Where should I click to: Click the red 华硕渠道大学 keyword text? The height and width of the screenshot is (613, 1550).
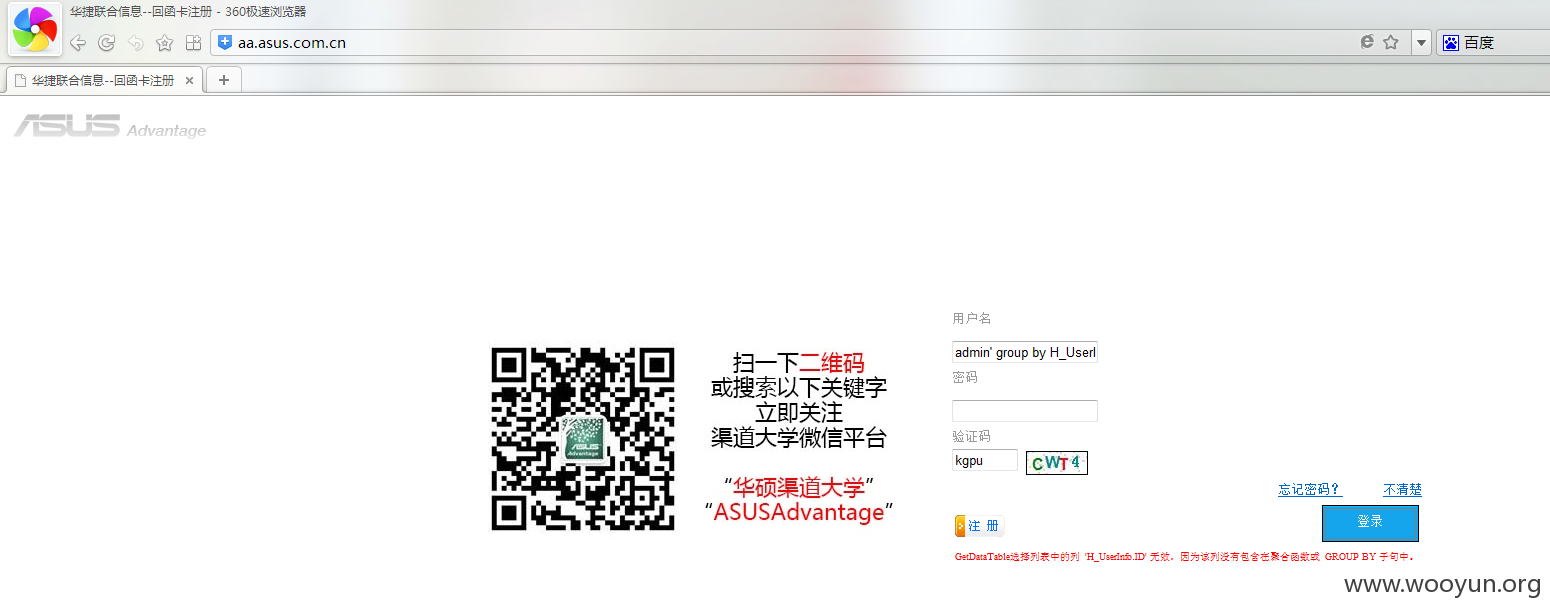coord(798,488)
